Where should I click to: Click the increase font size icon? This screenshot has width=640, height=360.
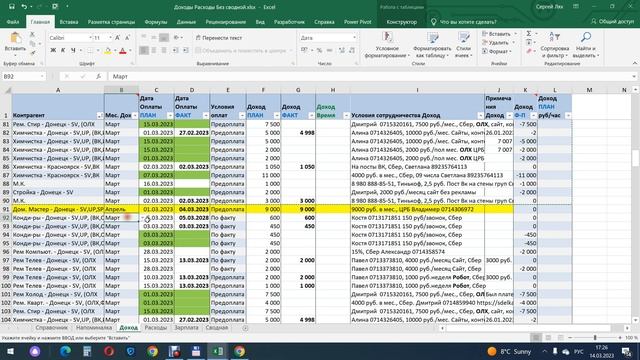(118, 38)
